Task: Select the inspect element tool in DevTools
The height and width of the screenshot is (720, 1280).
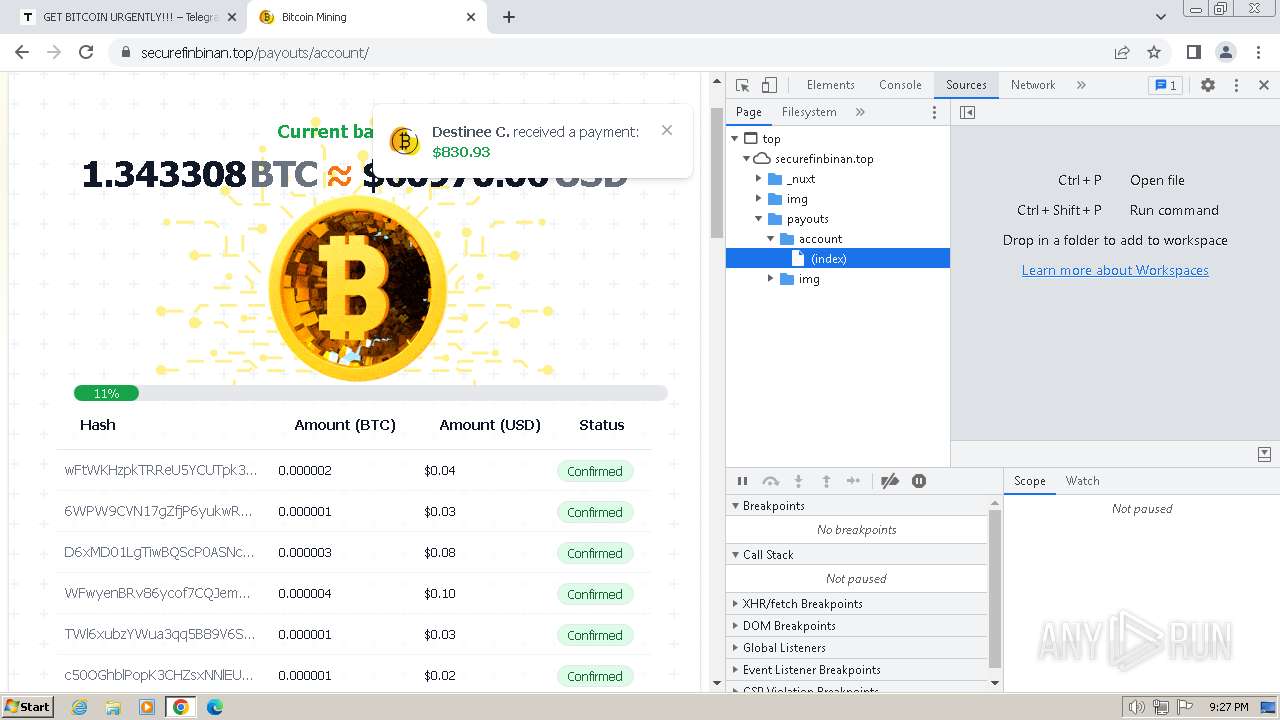Action: tap(742, 85)
